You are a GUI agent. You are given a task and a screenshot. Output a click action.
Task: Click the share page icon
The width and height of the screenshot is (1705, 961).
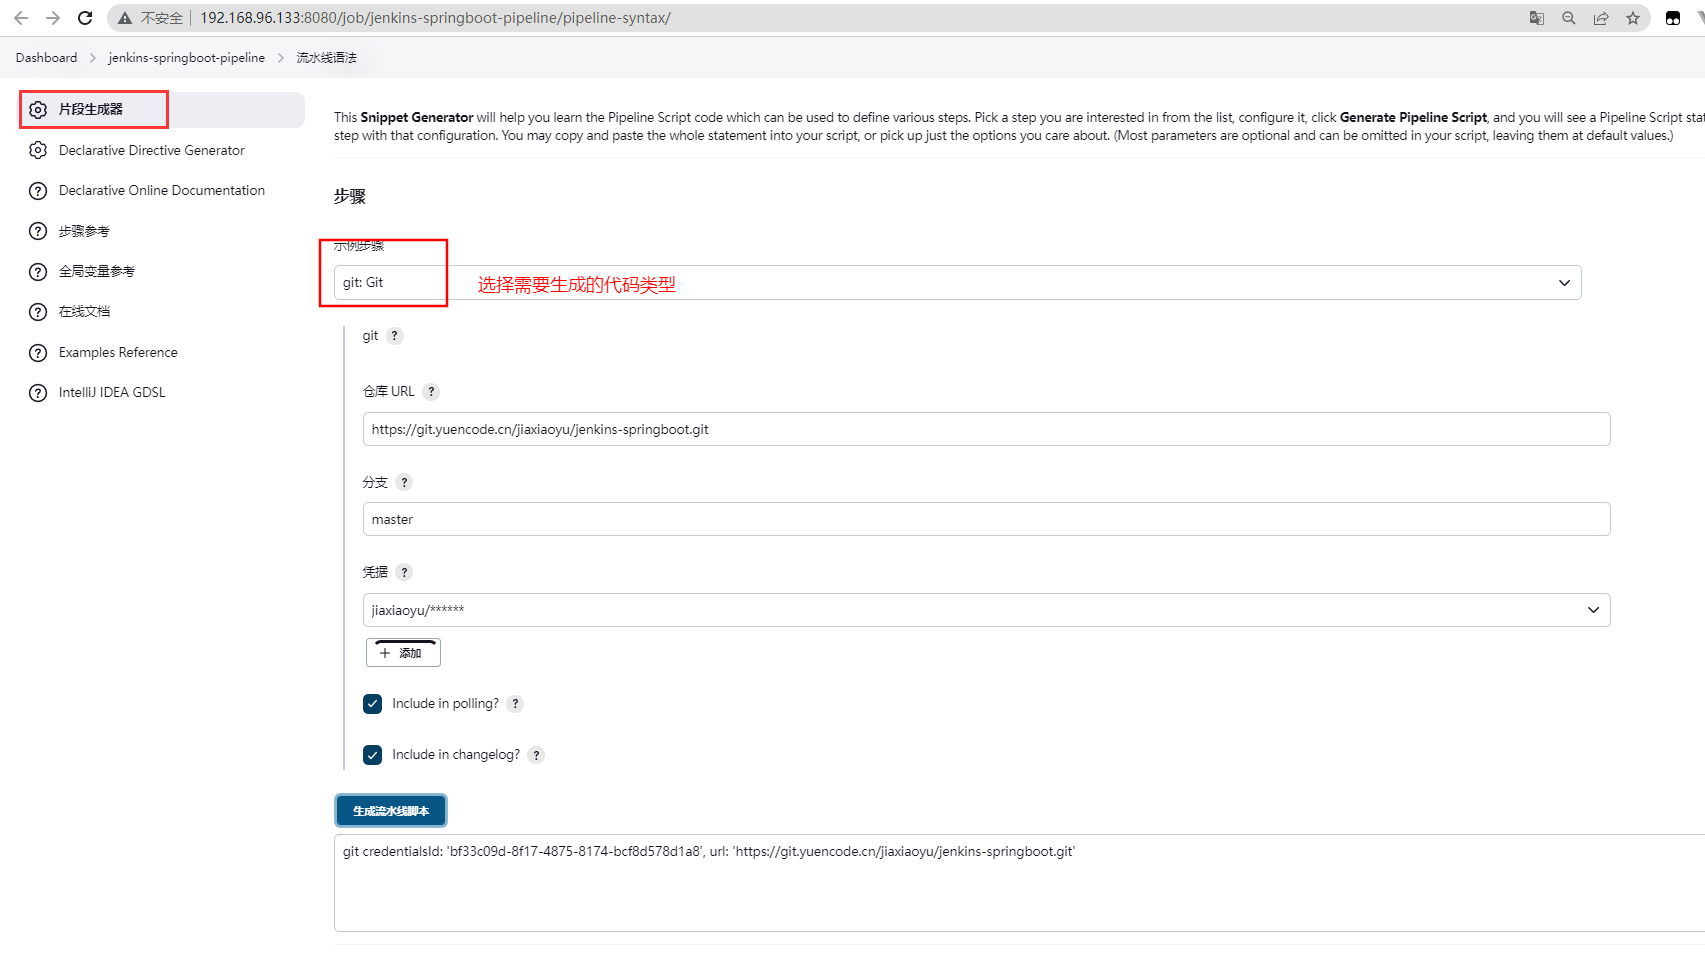[x=1601, y=18]
